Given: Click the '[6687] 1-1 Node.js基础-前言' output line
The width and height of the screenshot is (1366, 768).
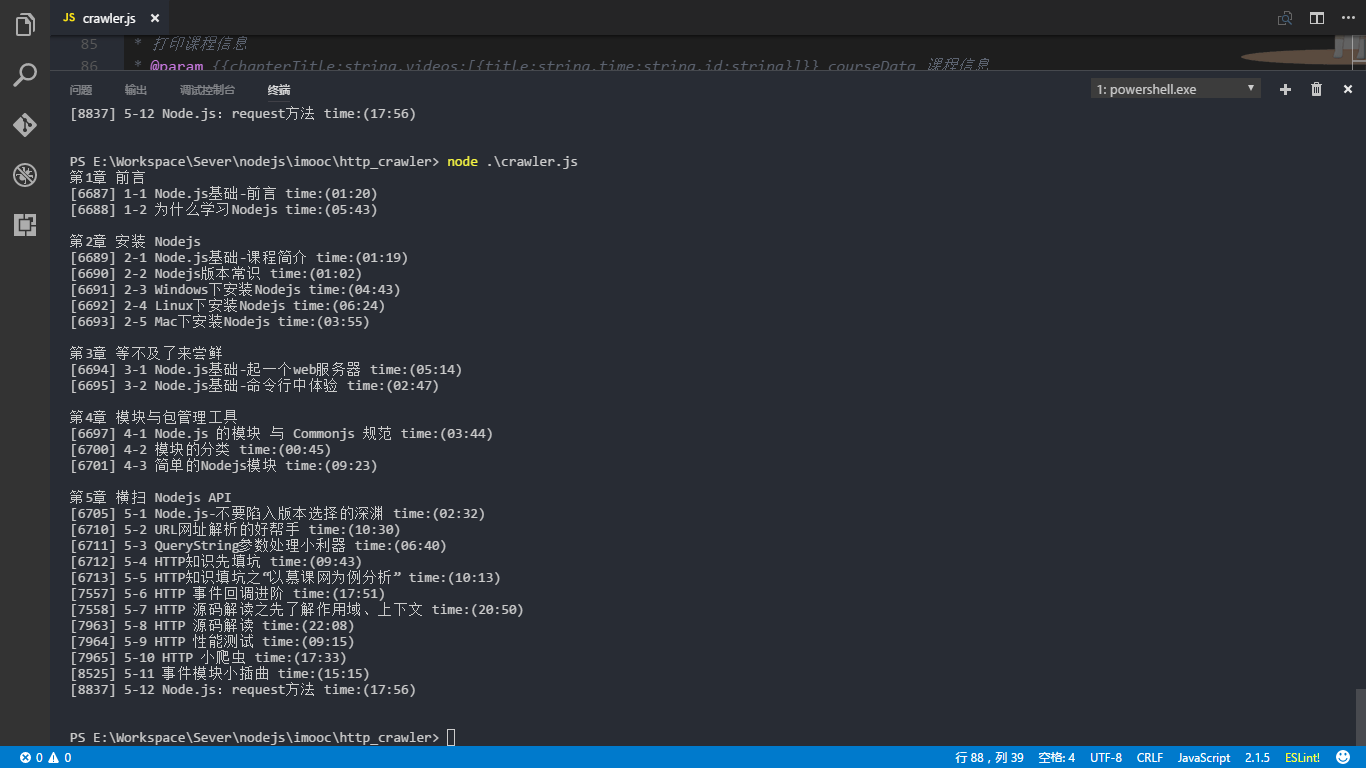Looking at the screenshot, I should 224,194.
